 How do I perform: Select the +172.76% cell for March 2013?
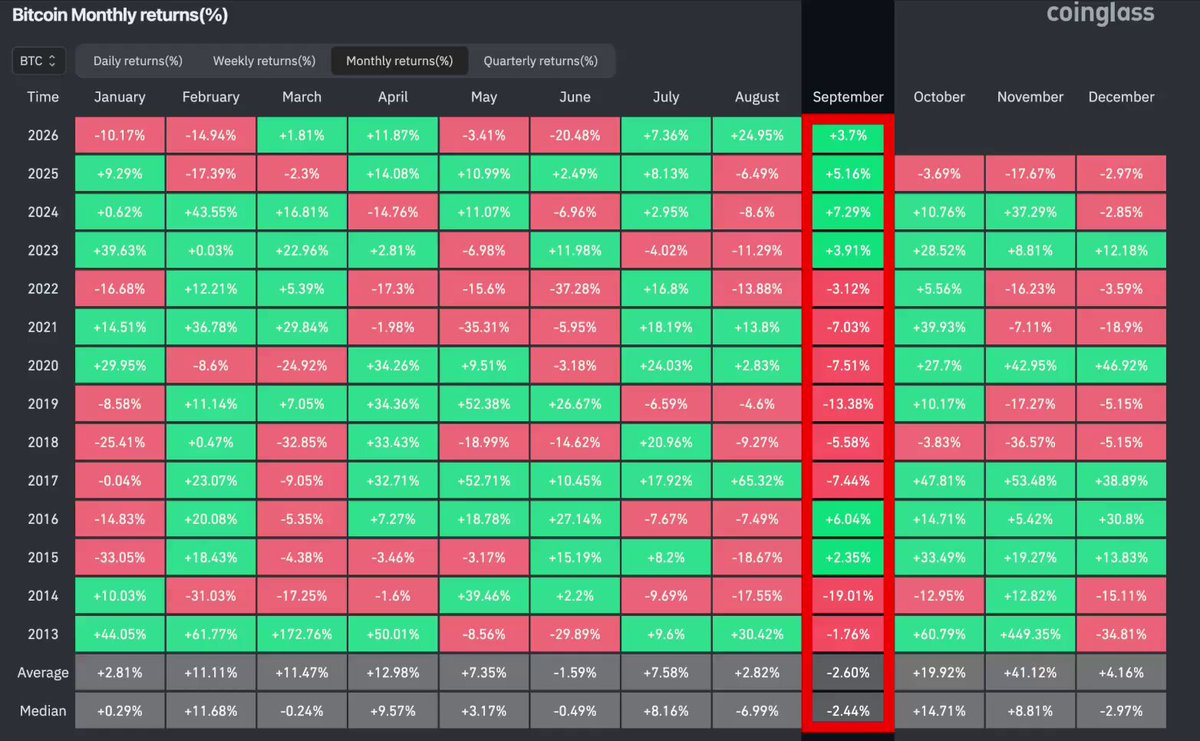pyautogui.click(x=302, y=634)
